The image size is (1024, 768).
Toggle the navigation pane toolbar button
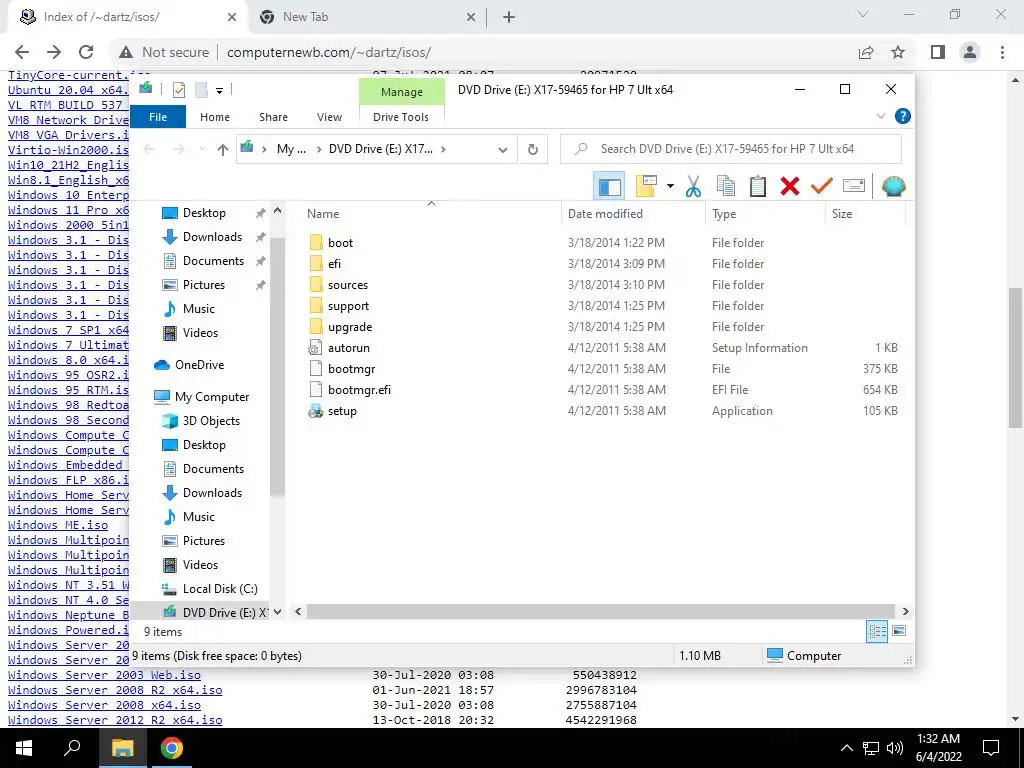point(609,186)
